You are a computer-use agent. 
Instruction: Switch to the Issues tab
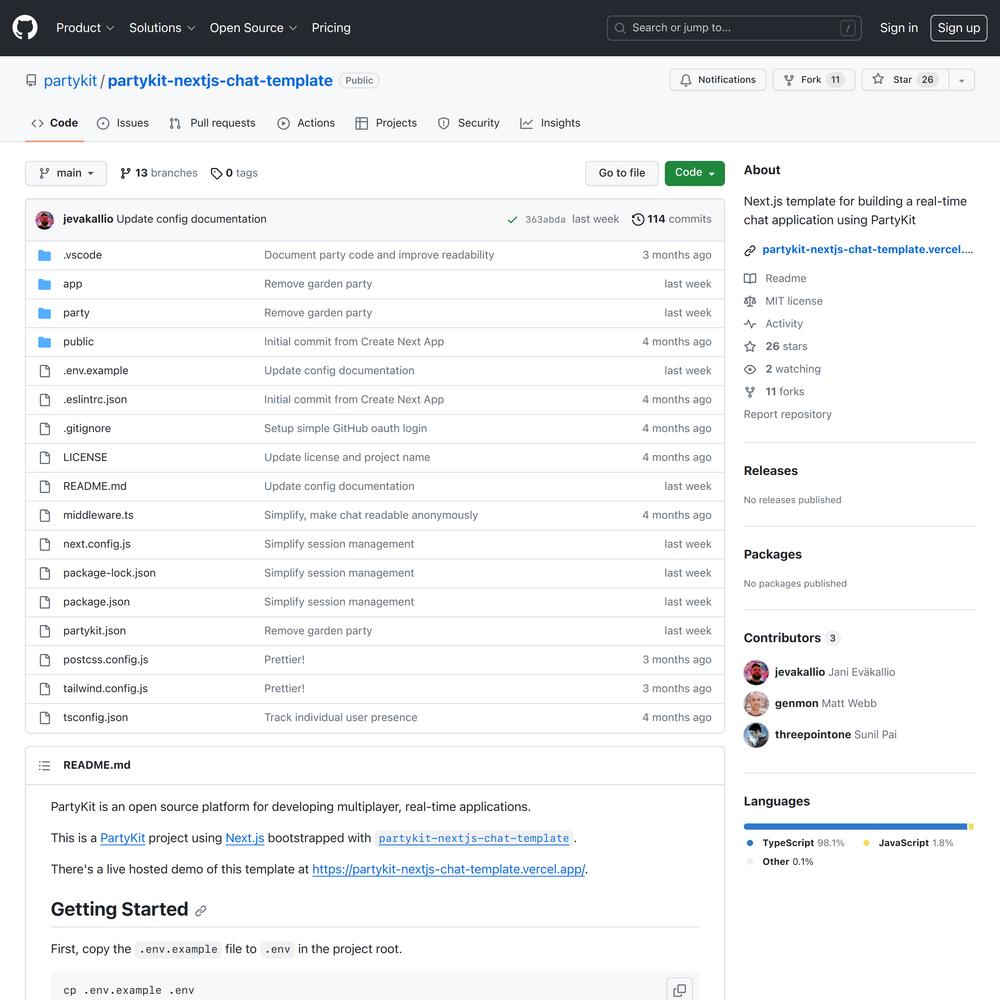(x=122, y=123)
